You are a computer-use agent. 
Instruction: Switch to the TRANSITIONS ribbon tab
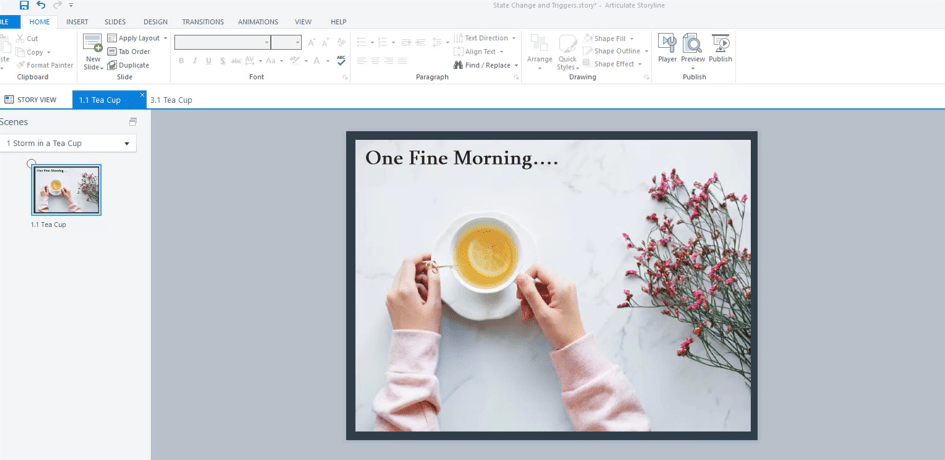[x=203, y=22]
